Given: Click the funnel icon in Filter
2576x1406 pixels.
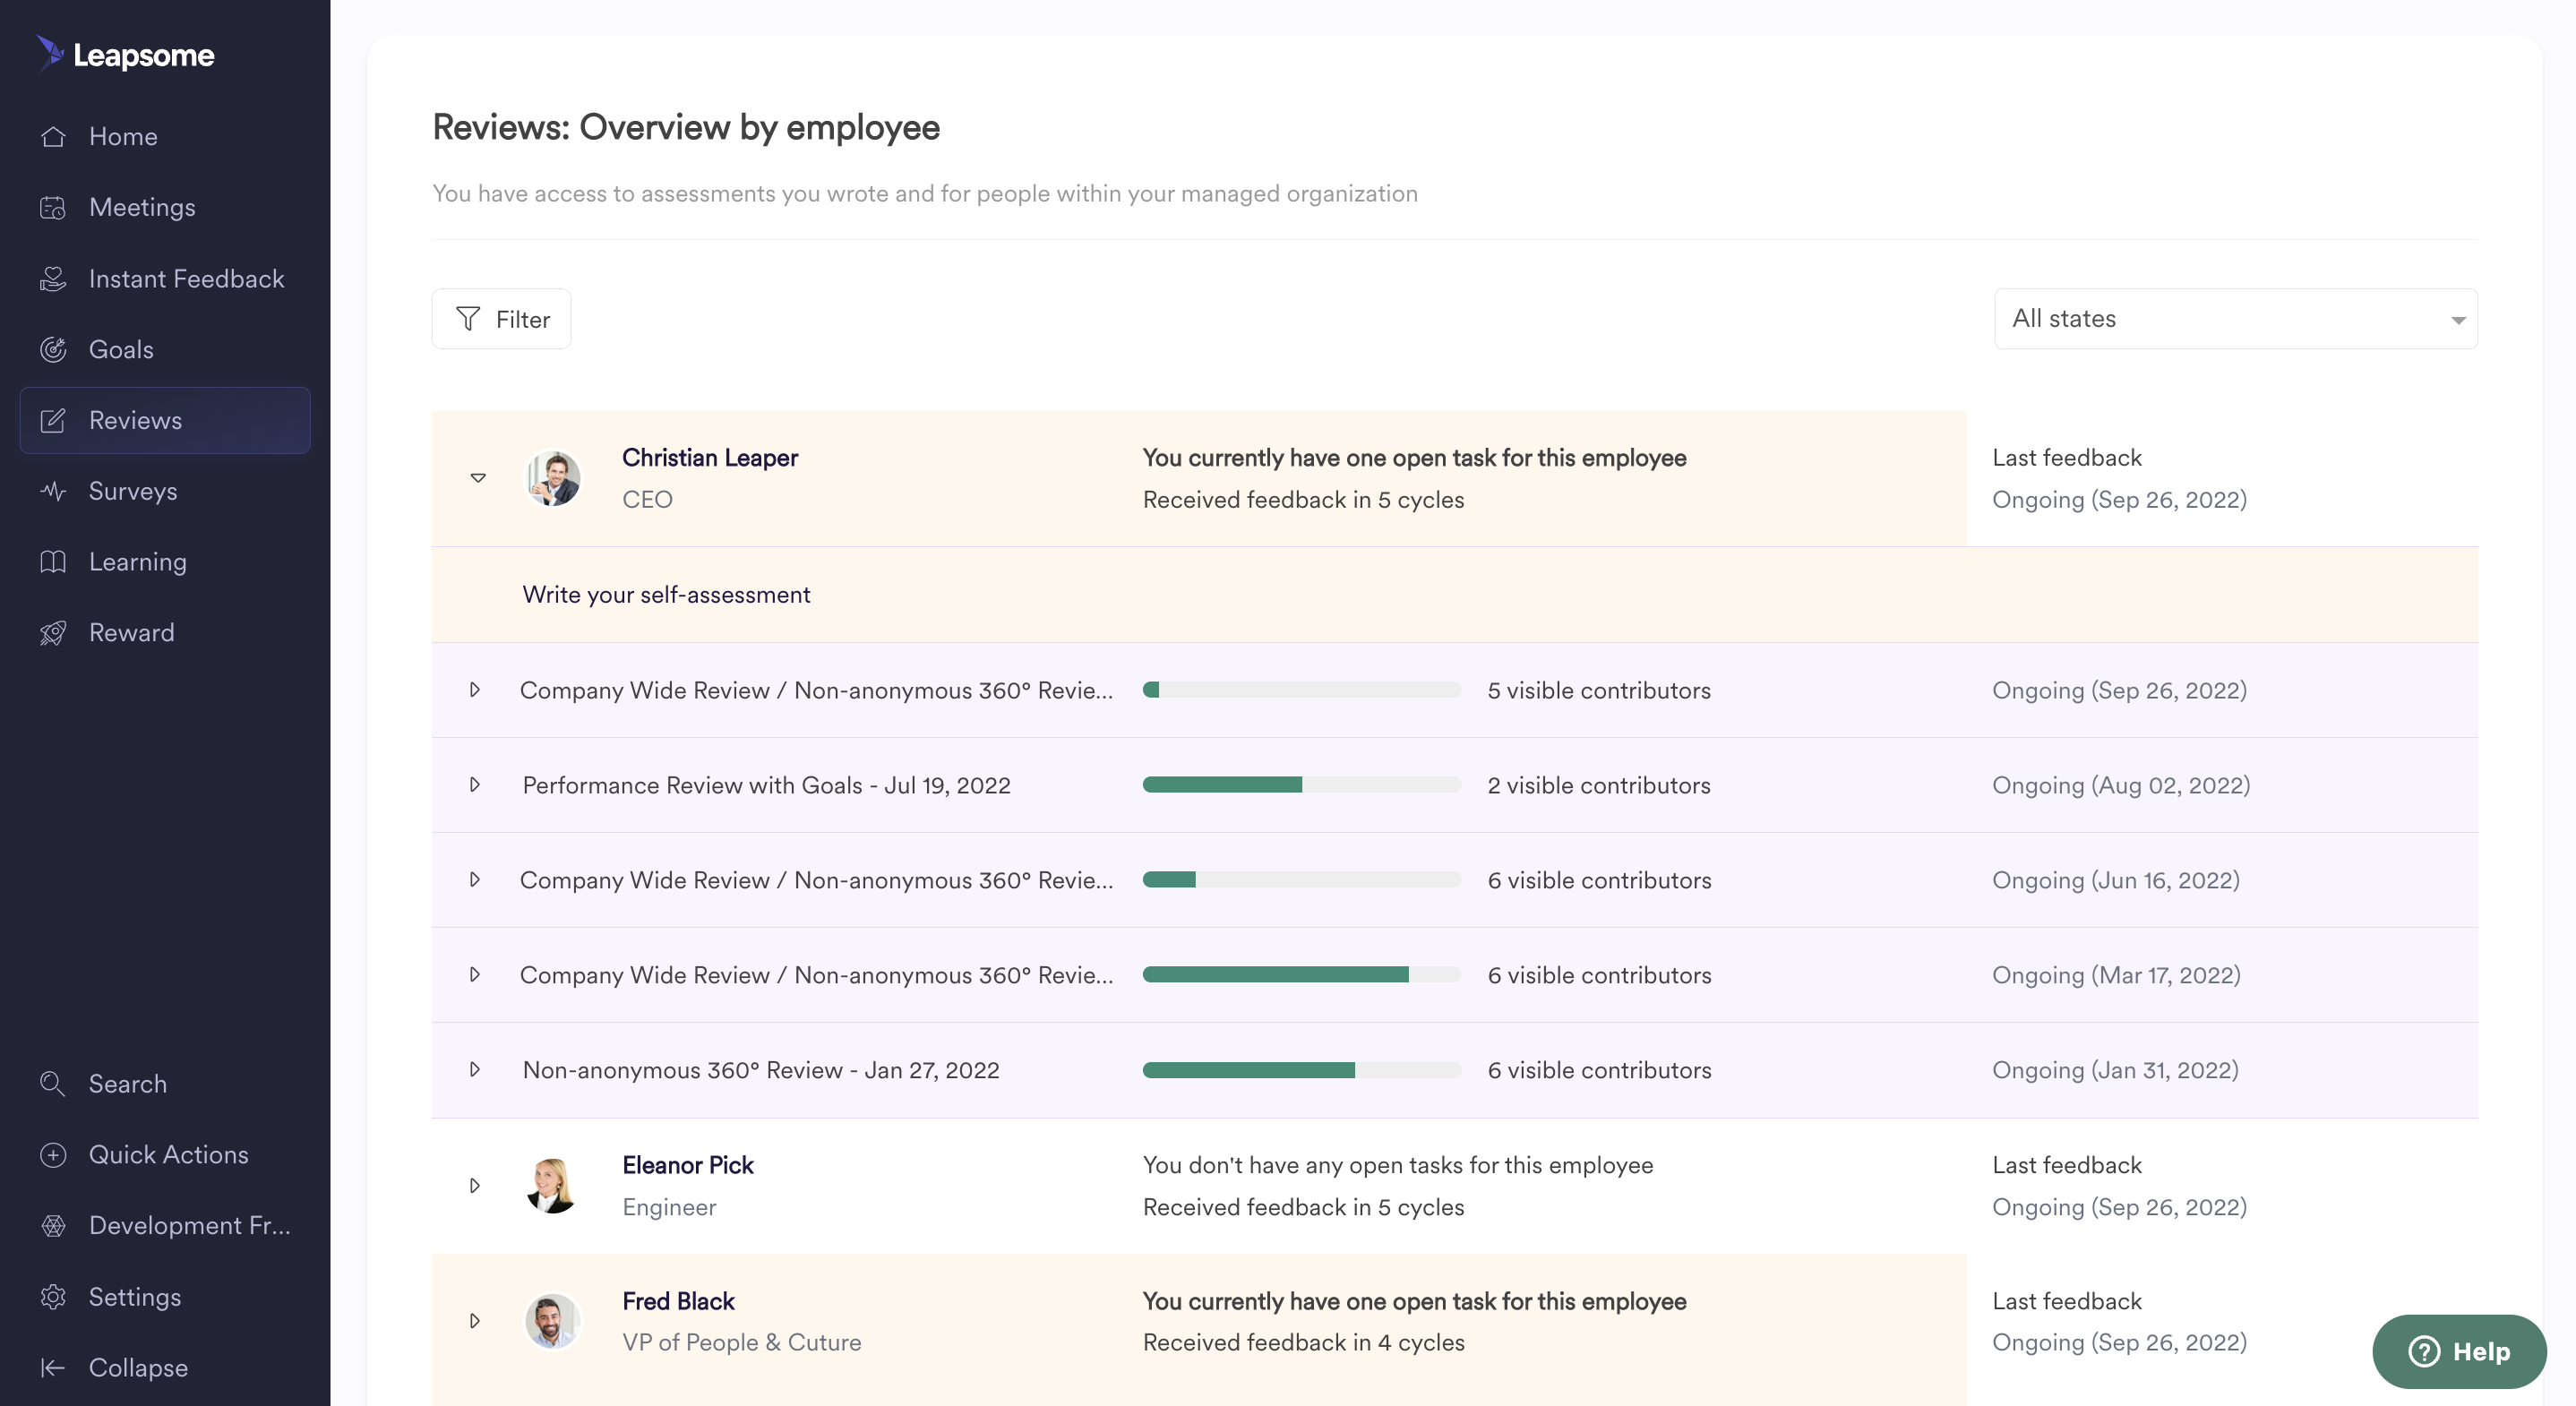Looking at the screenshot, I should (468, 319).
